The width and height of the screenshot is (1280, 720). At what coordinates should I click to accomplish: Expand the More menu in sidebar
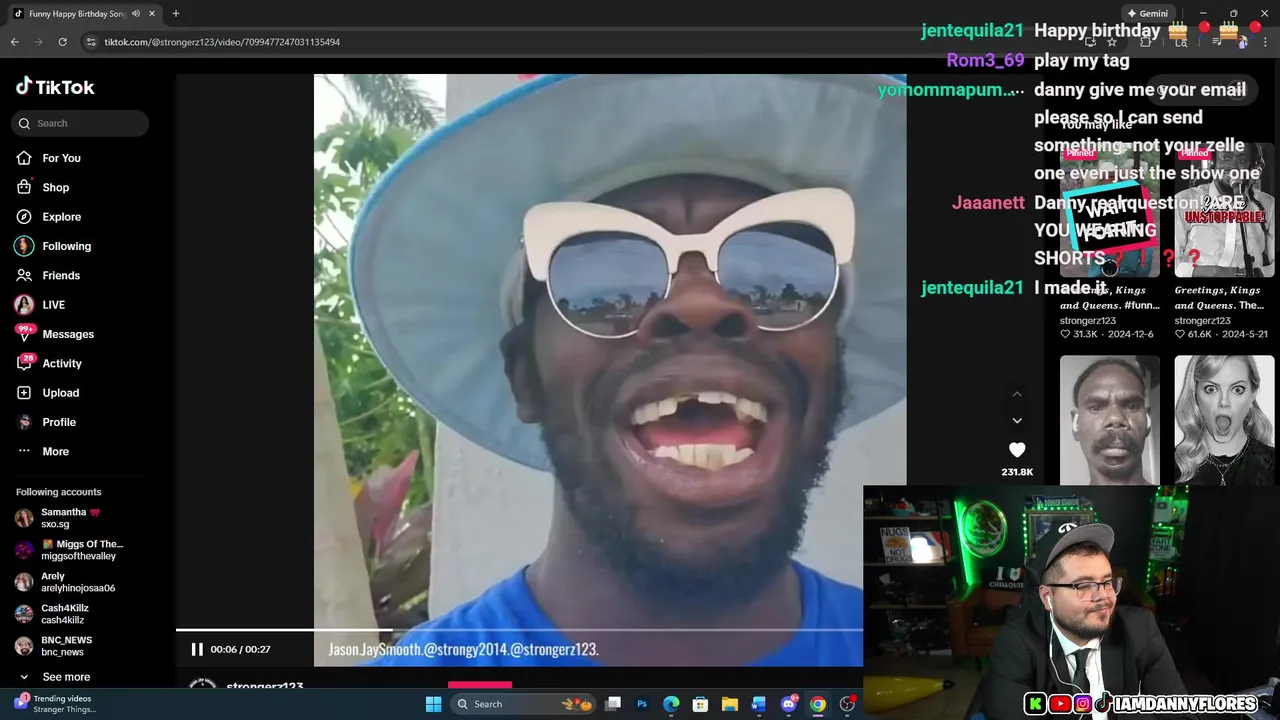(55, 451)
